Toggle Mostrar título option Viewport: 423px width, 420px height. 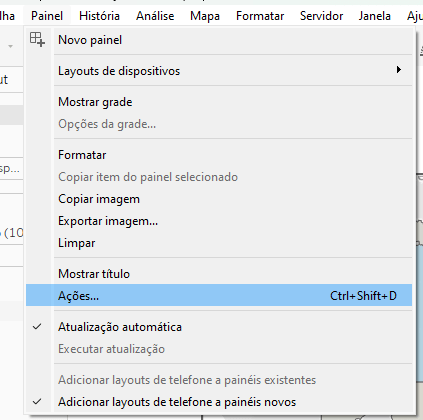point(219,274)
